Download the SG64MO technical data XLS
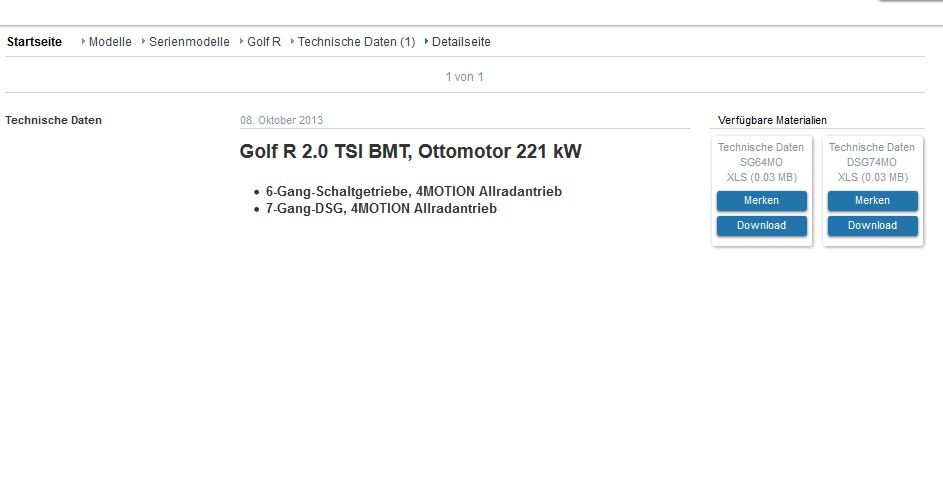Image resolution: width=943 pixels, height=494 pixels. pyautogui.click(x=761, y=226)
